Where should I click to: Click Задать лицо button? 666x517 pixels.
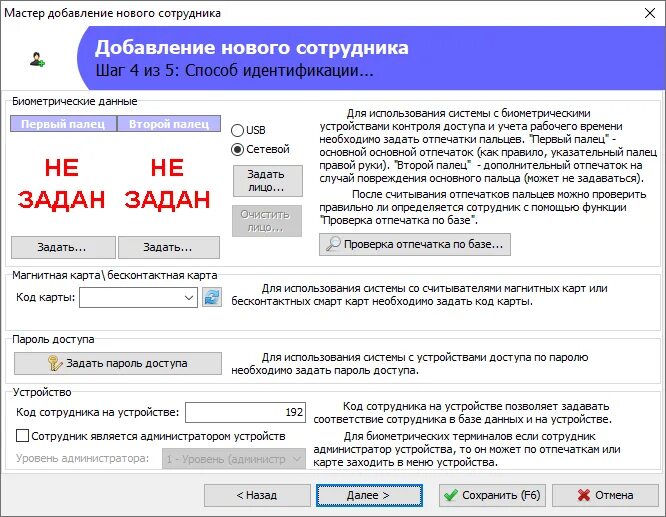point(268,181)
